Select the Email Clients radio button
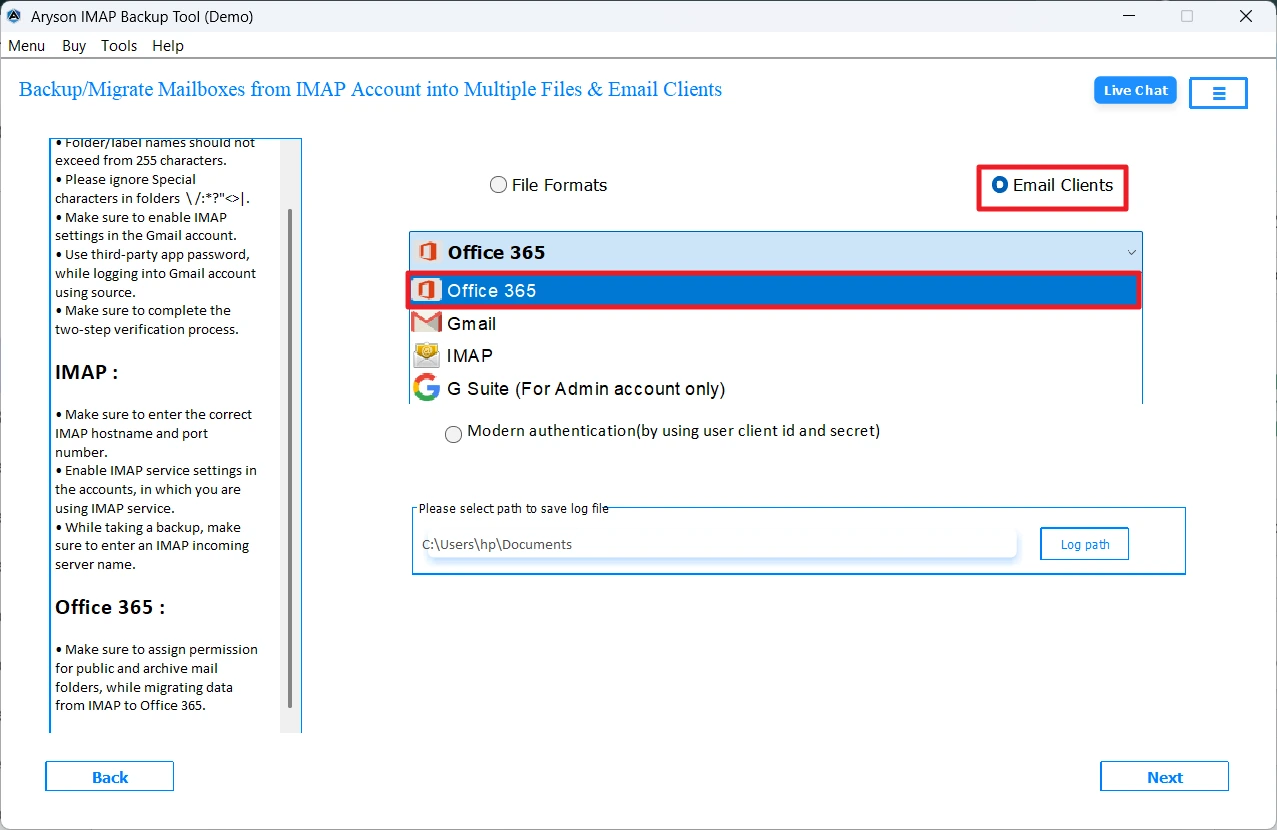1277x830 pixels. coord(999,185)
